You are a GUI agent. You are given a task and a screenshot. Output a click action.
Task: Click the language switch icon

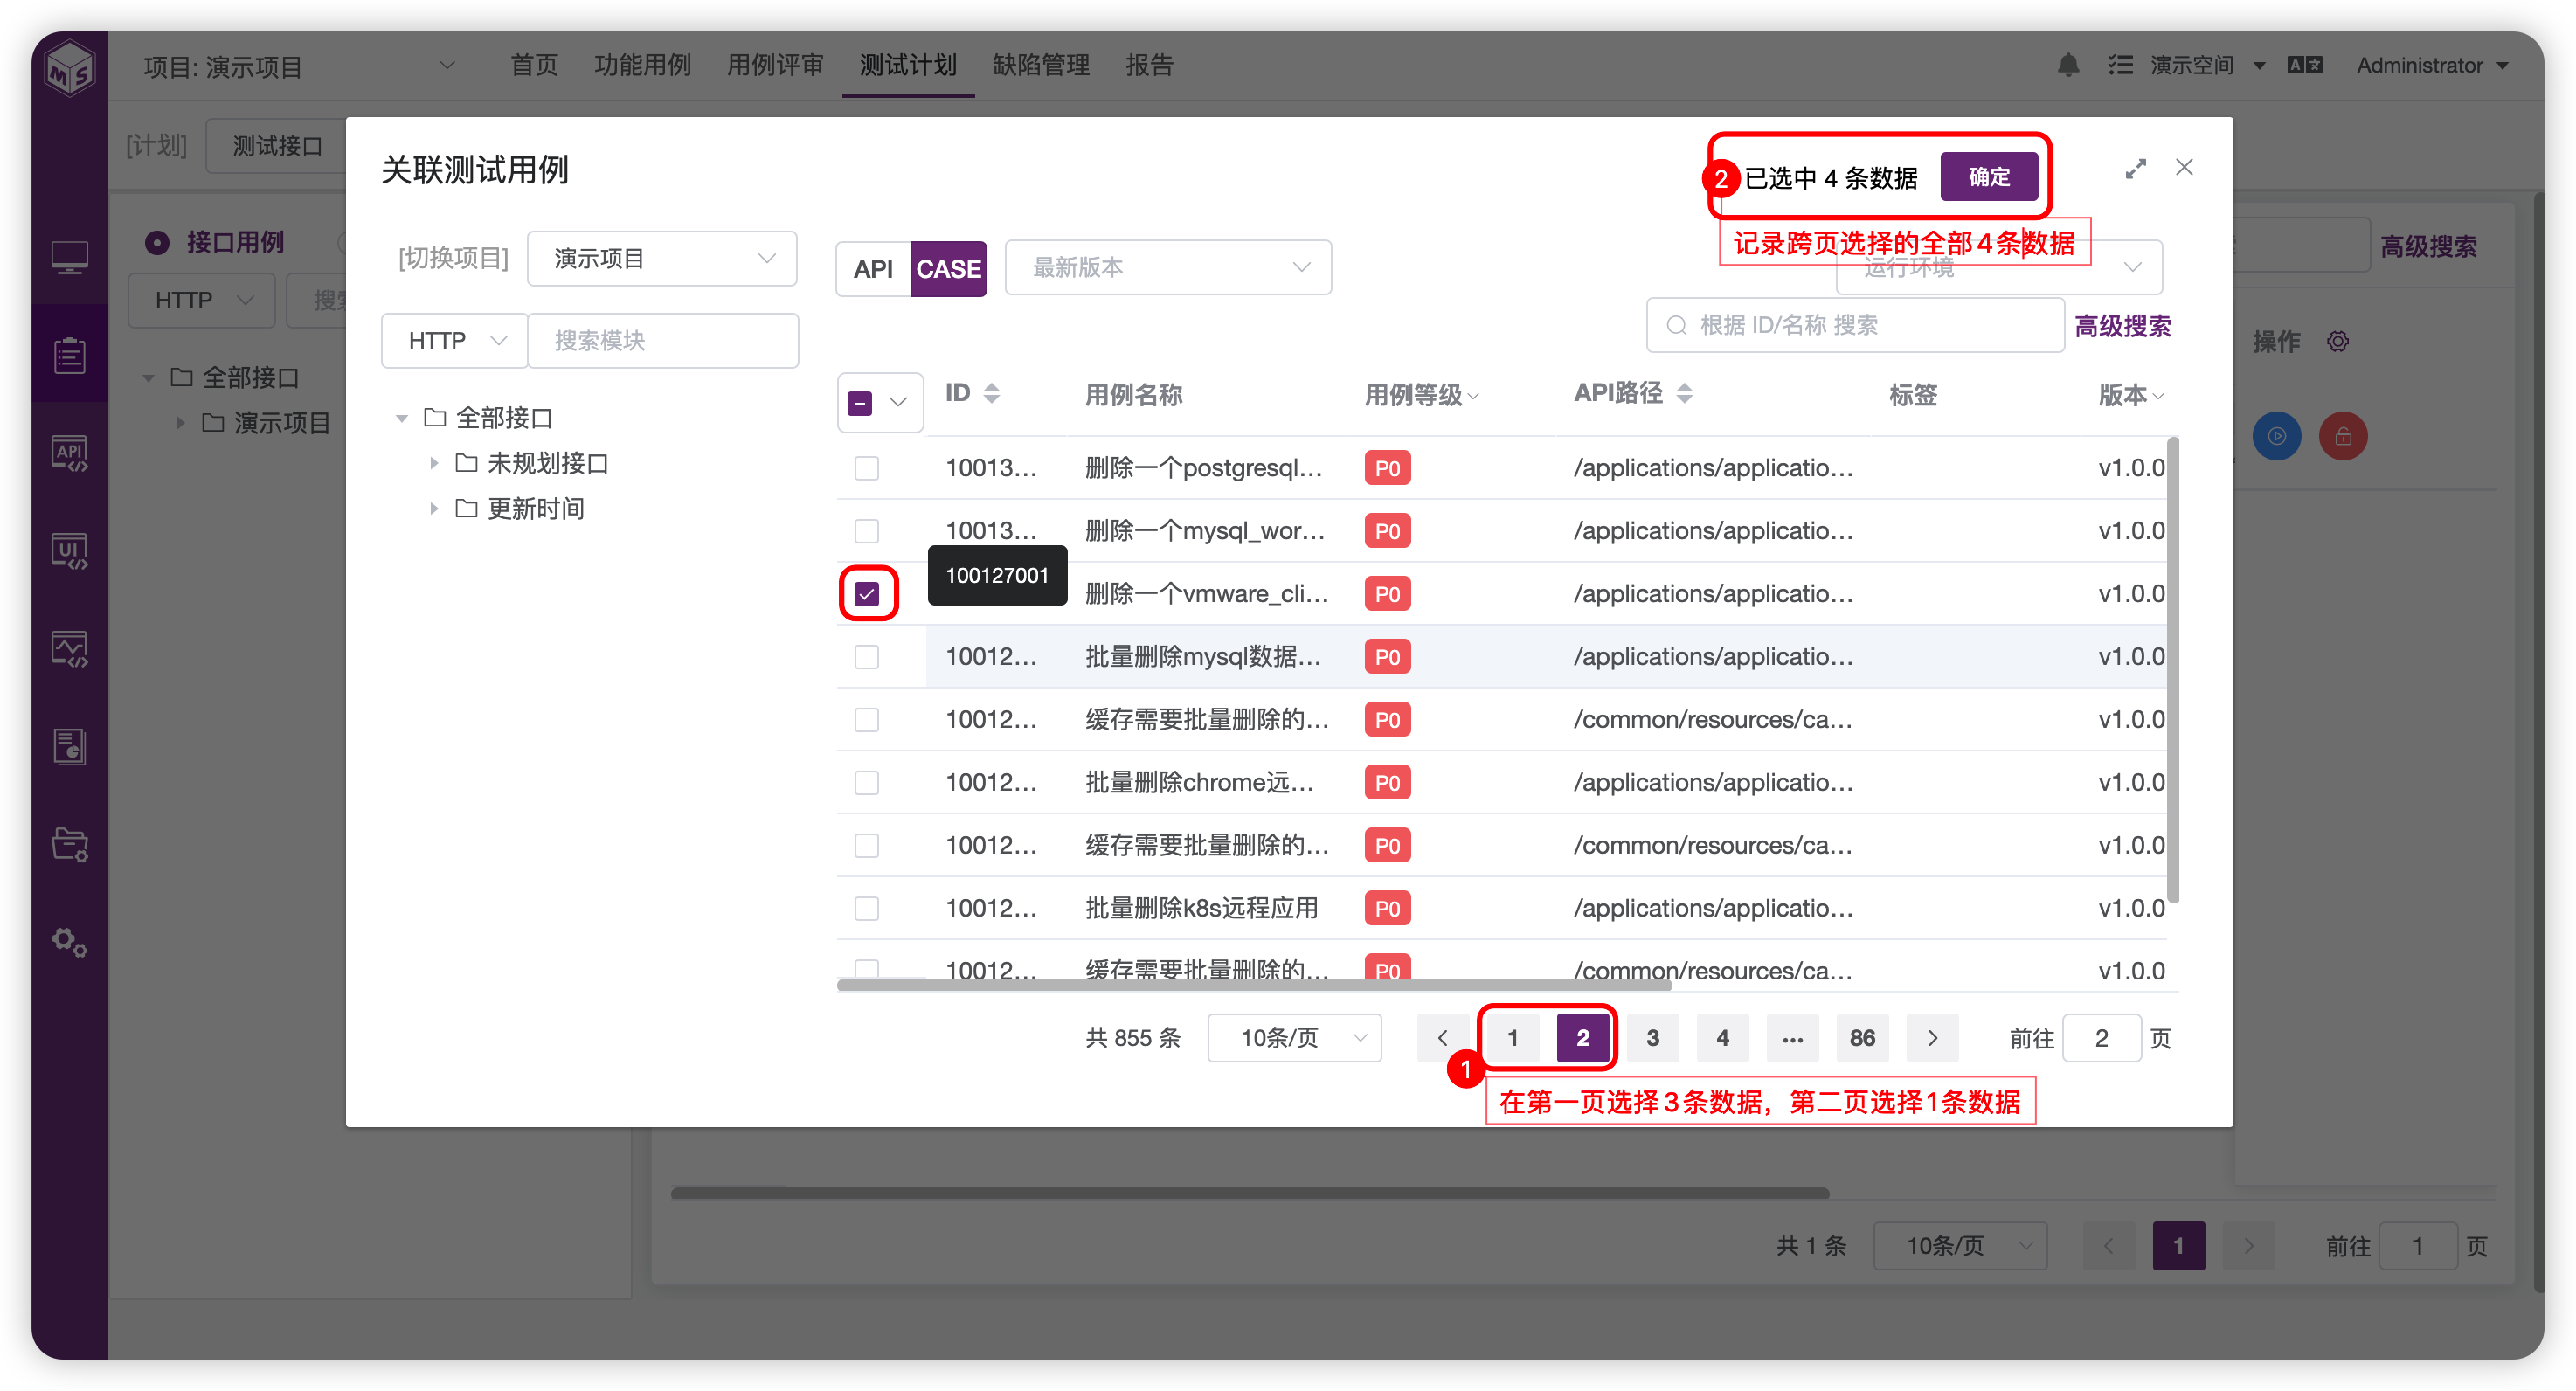coord(2304,66)
